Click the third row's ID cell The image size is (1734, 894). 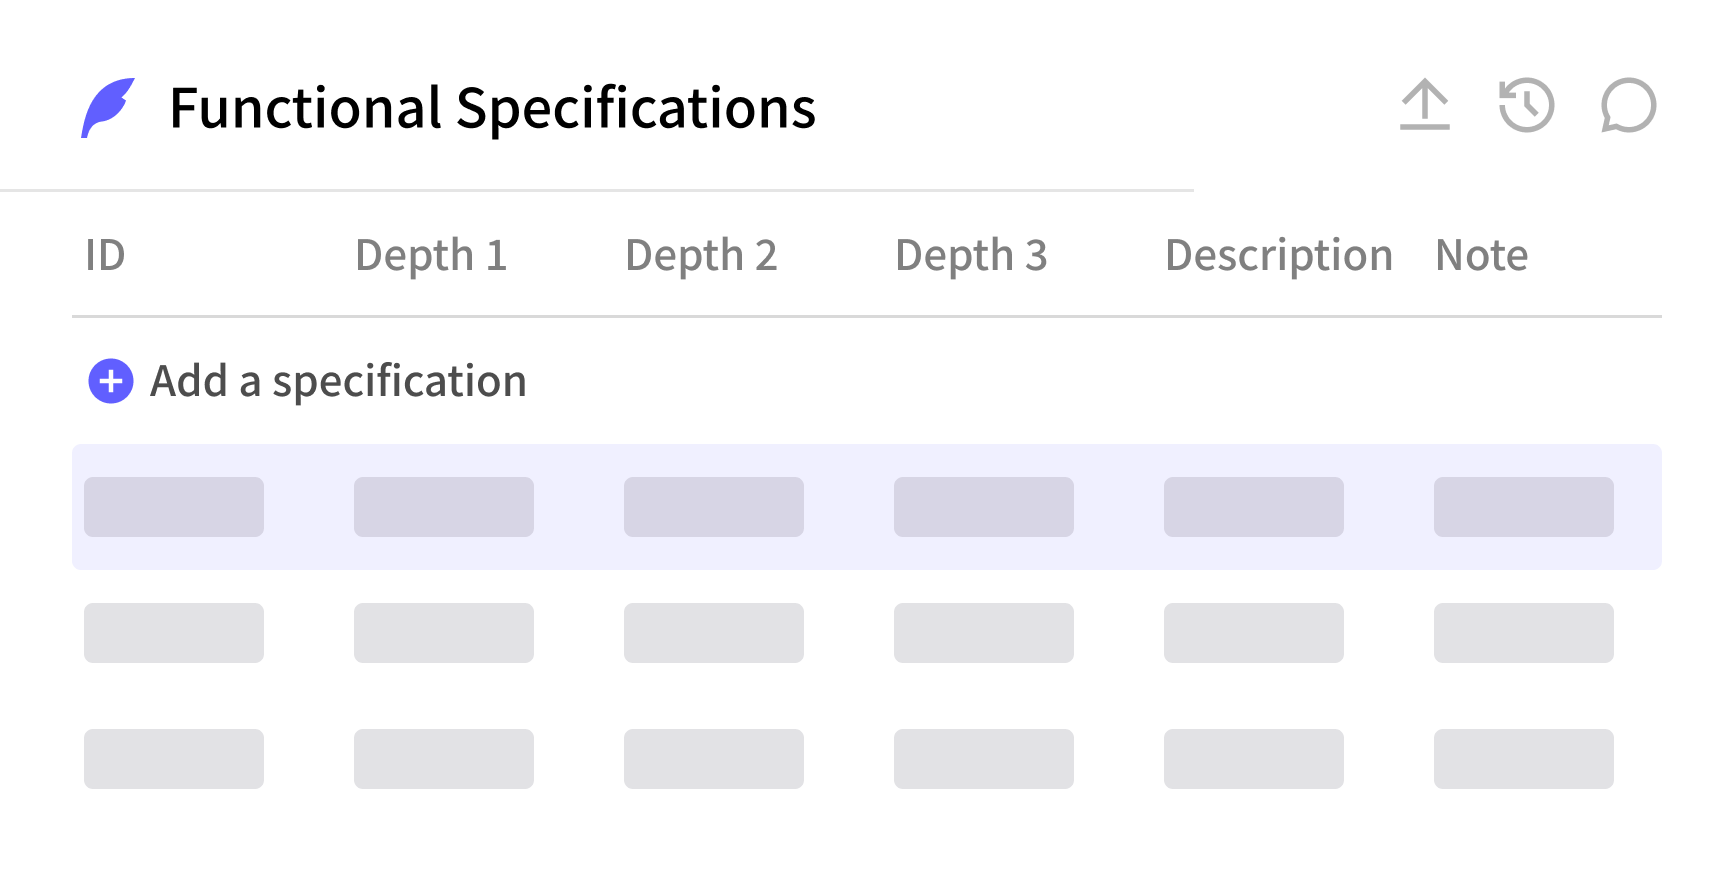point(174,759)
